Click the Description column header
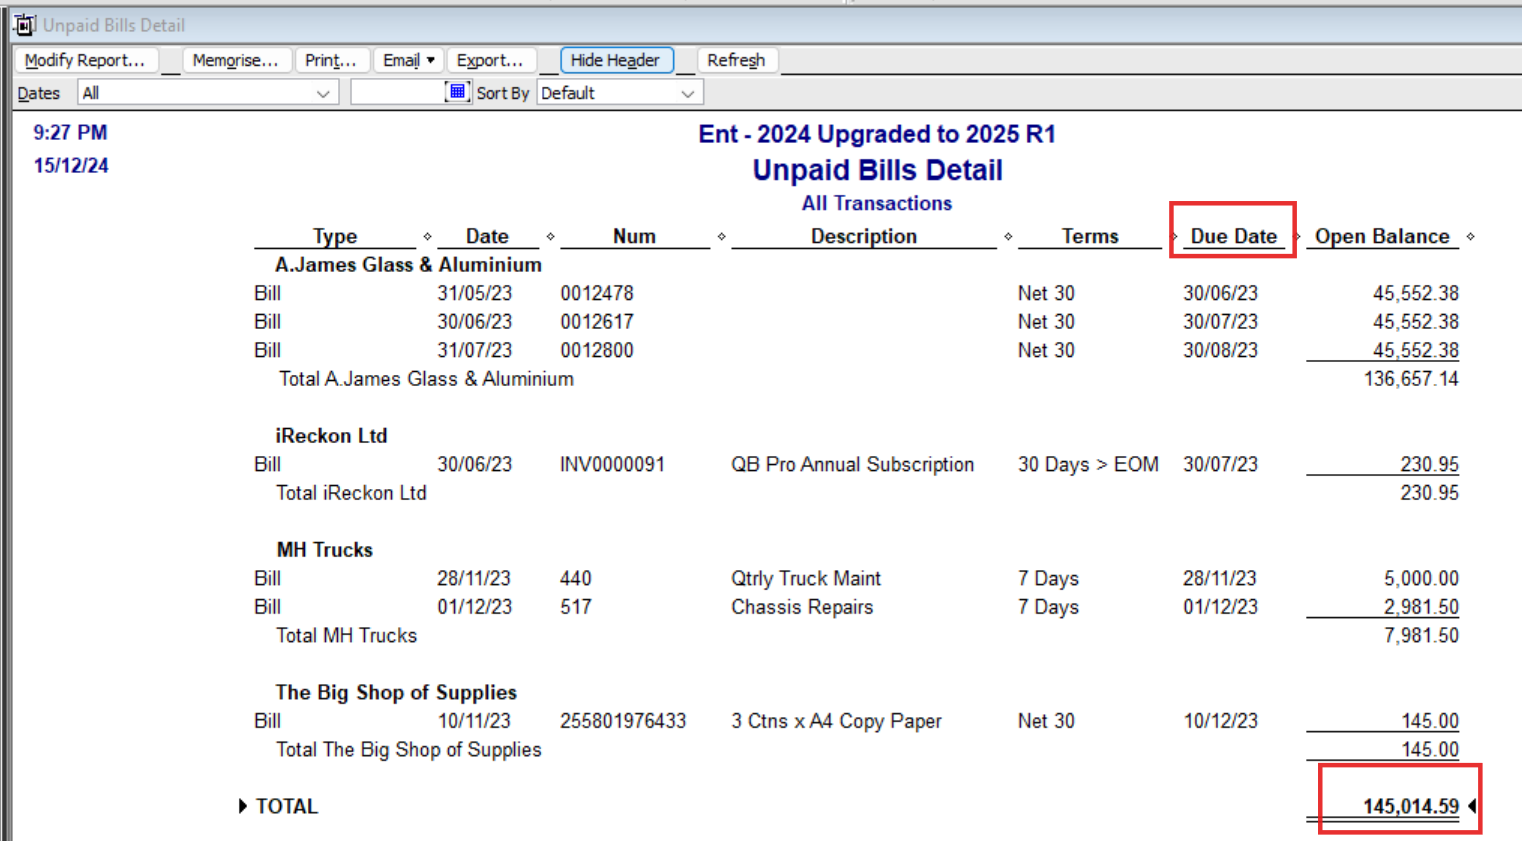Viewport: 1522px width, 841px height. point(864,236)
